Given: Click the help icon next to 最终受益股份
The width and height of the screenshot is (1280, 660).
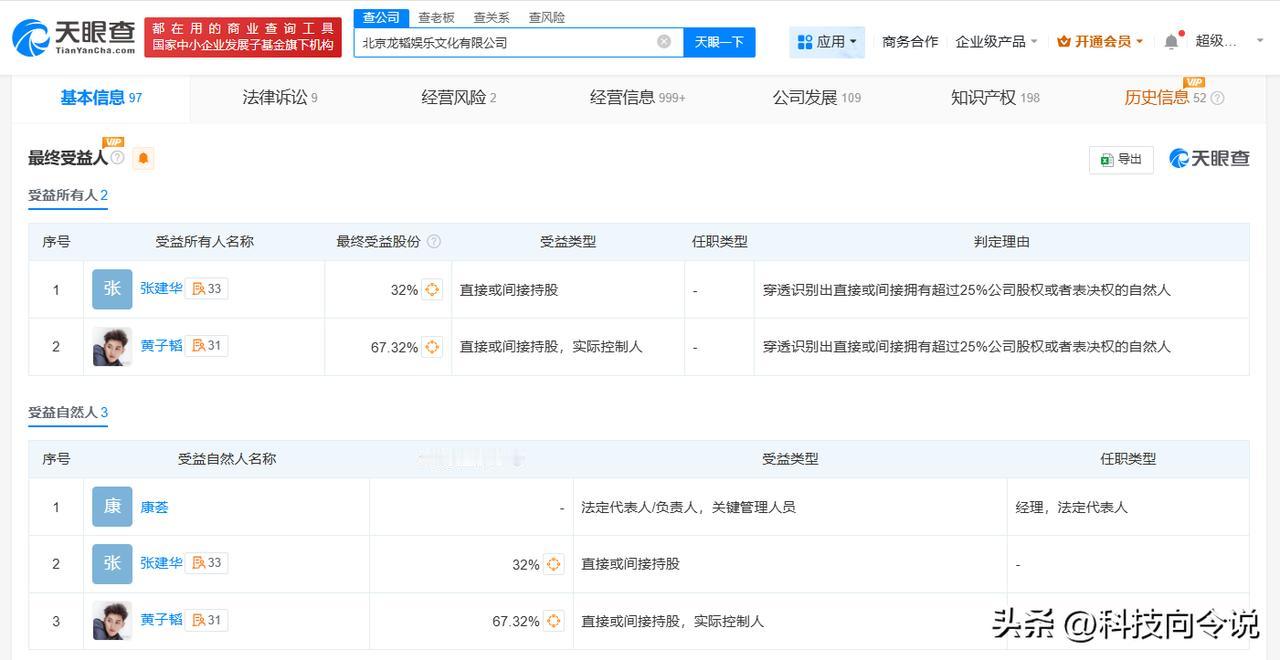Looking at the screenshot, I should click(x=433, y=241).
